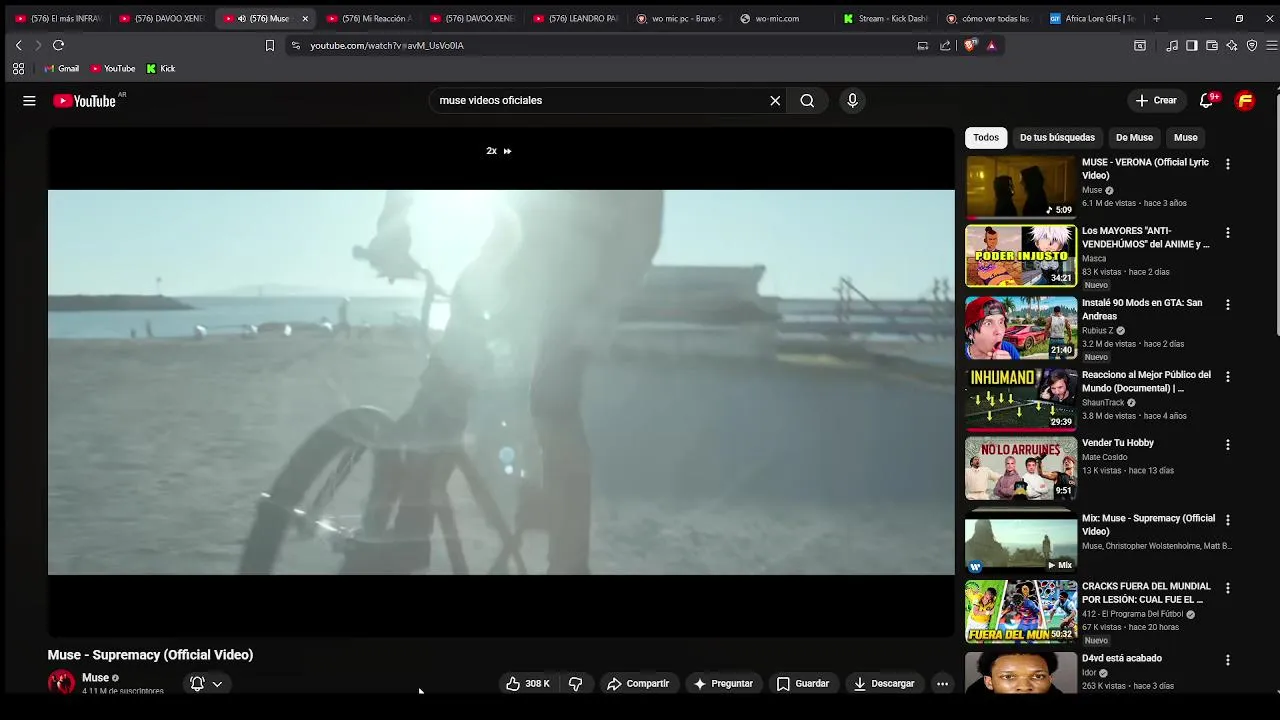
Task: Run search with magnifying glass button
Action: click(807, 100)
